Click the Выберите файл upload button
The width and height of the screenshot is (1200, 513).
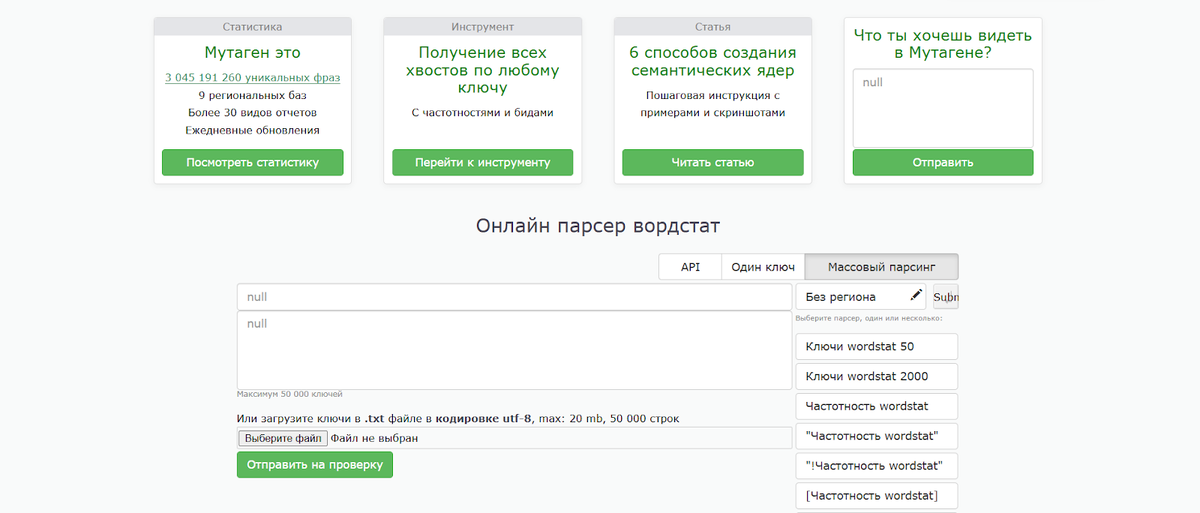pyautogui.click(x=282, y=438)
